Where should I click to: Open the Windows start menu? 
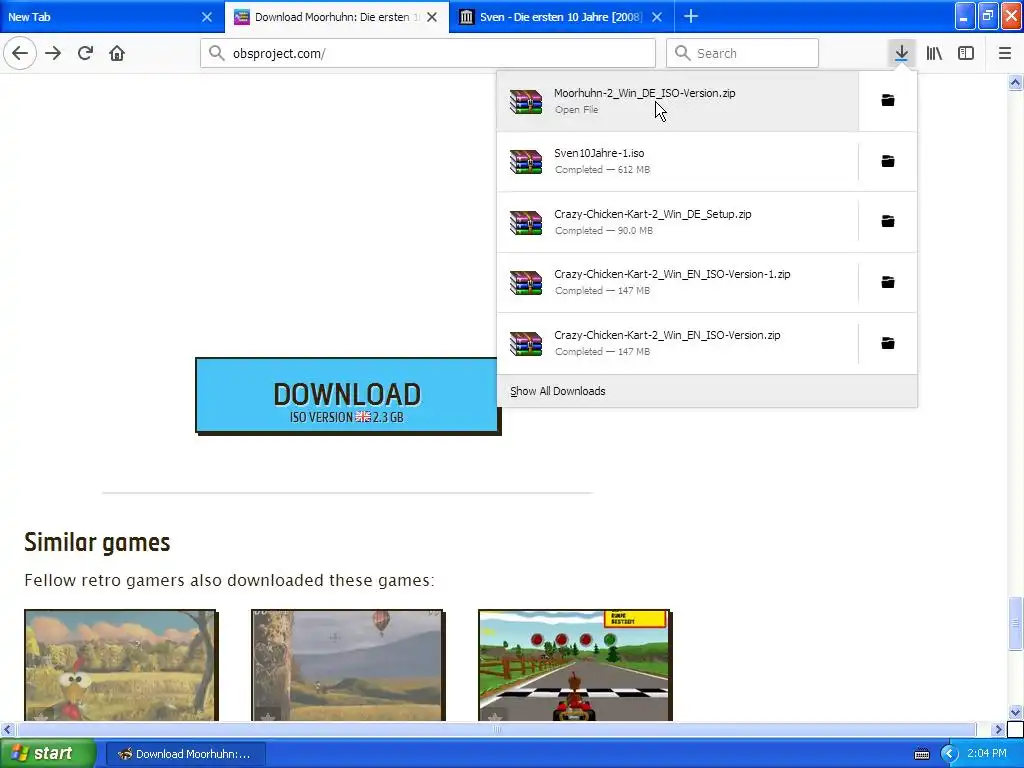[47, 753]
